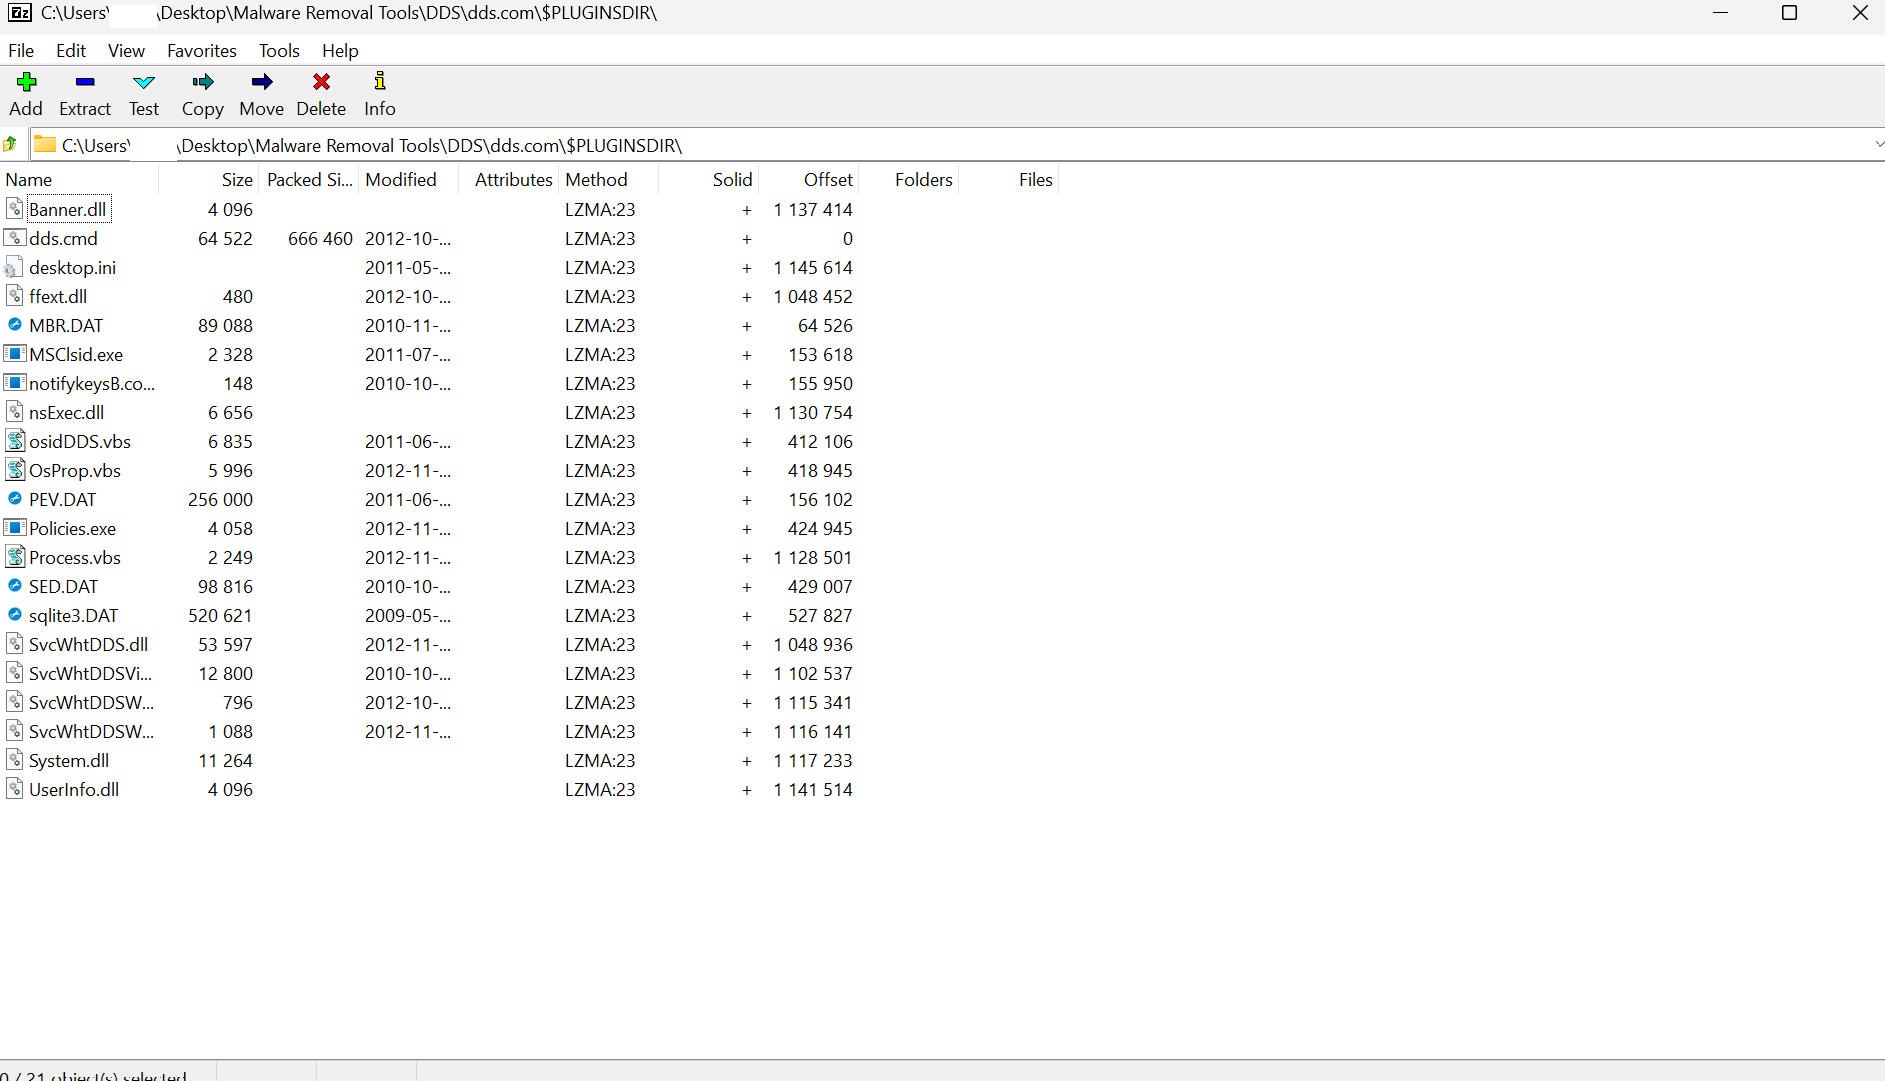The height and width of the screenshot is (1081, 1885).
Task: Sort by the Size column header
Action: coord(208,179)
